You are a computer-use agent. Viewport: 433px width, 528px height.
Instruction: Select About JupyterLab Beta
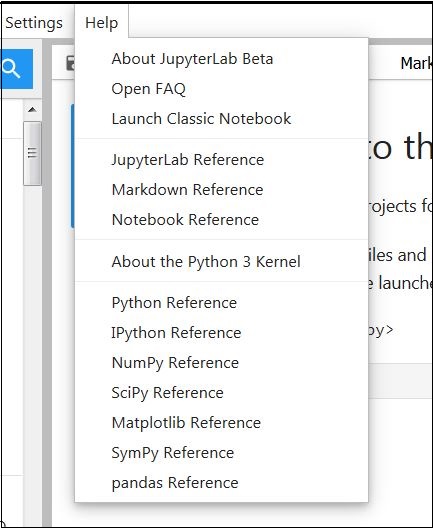tap(221, 59)
